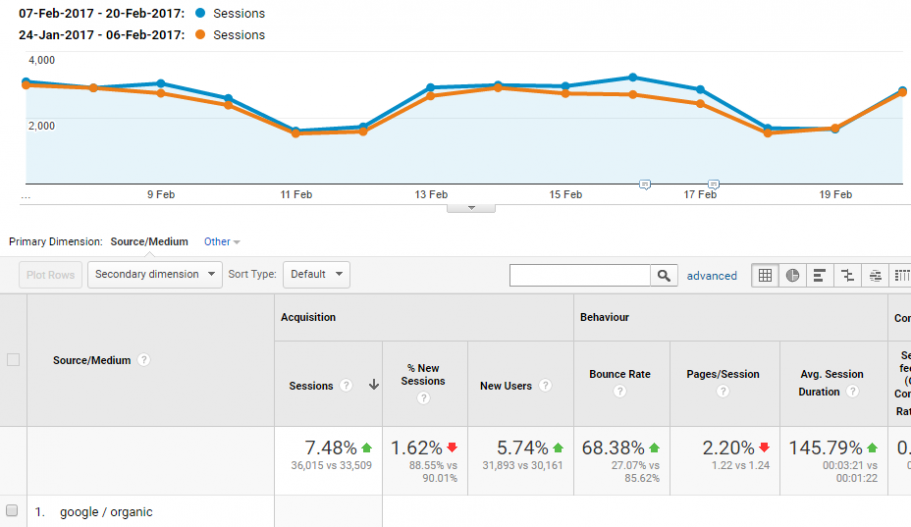Viewport: 911px width, 527px height.
Task: Open the Secondary dimension dropdown
Action: (x=155, y=274)
